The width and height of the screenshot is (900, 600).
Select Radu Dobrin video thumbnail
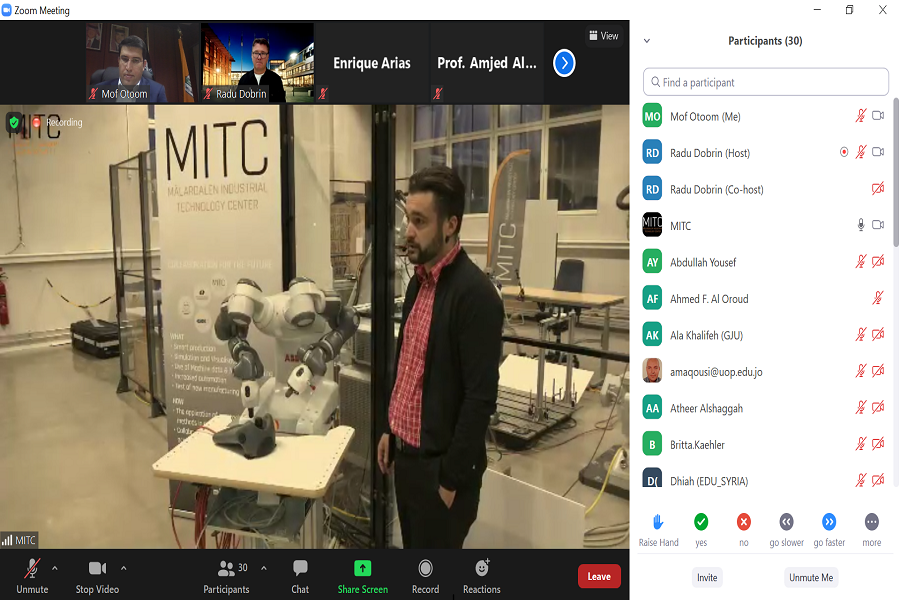[x=257, y=62]
